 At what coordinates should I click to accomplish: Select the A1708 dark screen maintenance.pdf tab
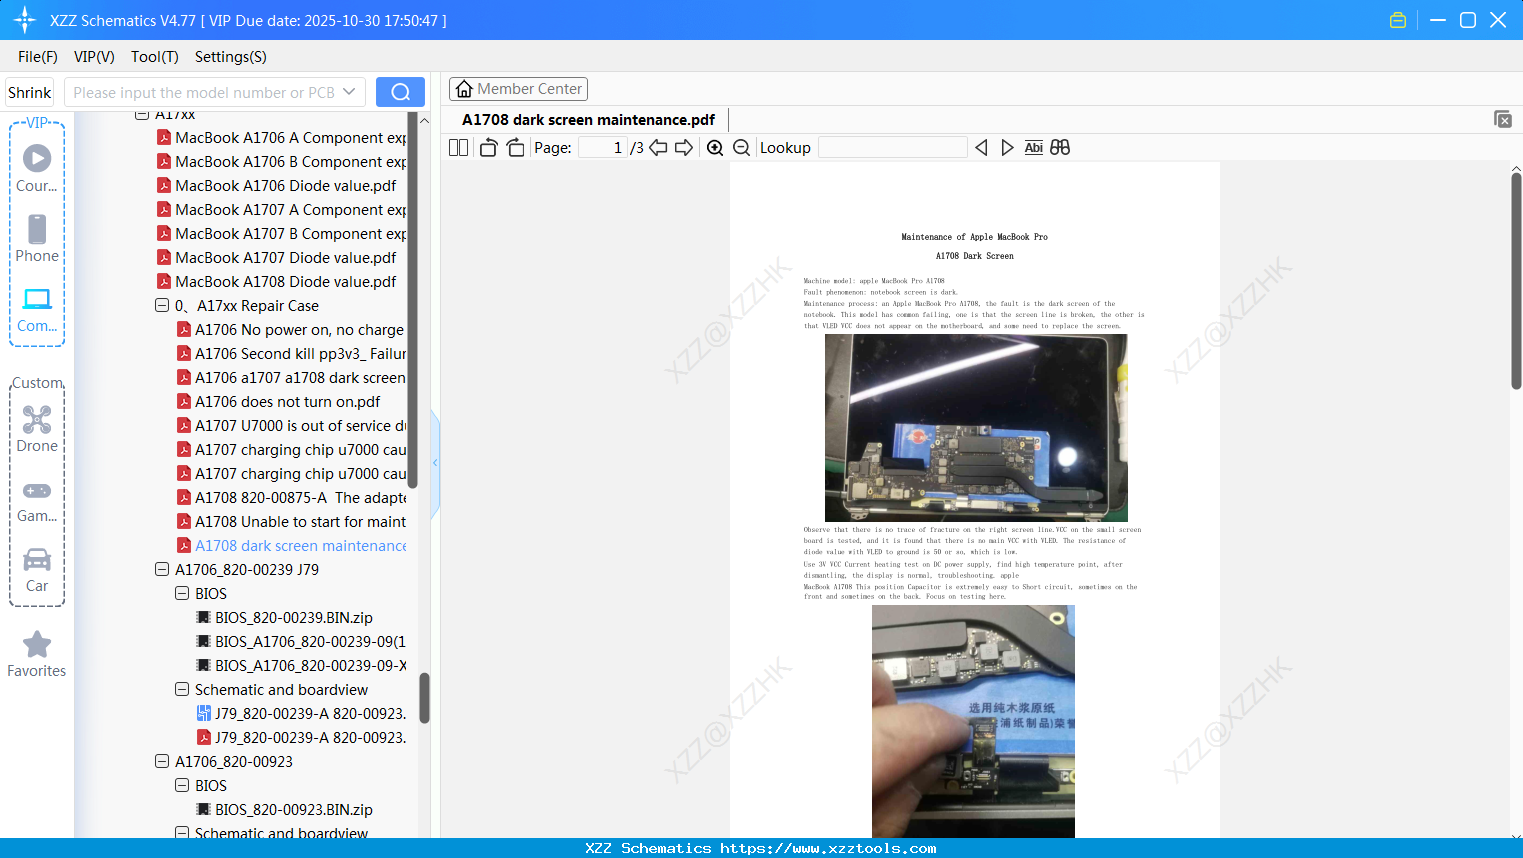tap(588, 120)
